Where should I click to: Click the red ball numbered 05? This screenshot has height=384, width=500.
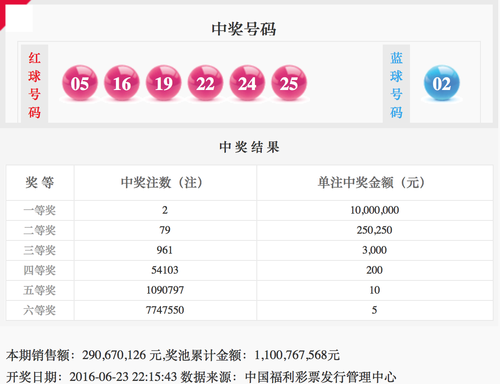[80, 83]
